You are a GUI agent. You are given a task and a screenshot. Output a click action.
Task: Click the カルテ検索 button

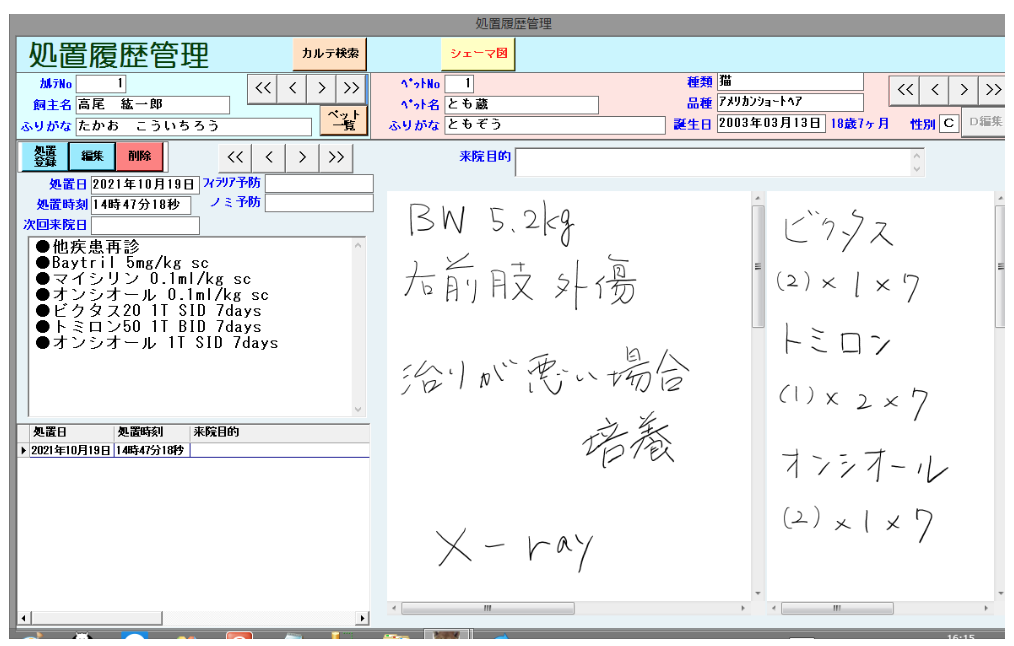[x=330, y=53]
